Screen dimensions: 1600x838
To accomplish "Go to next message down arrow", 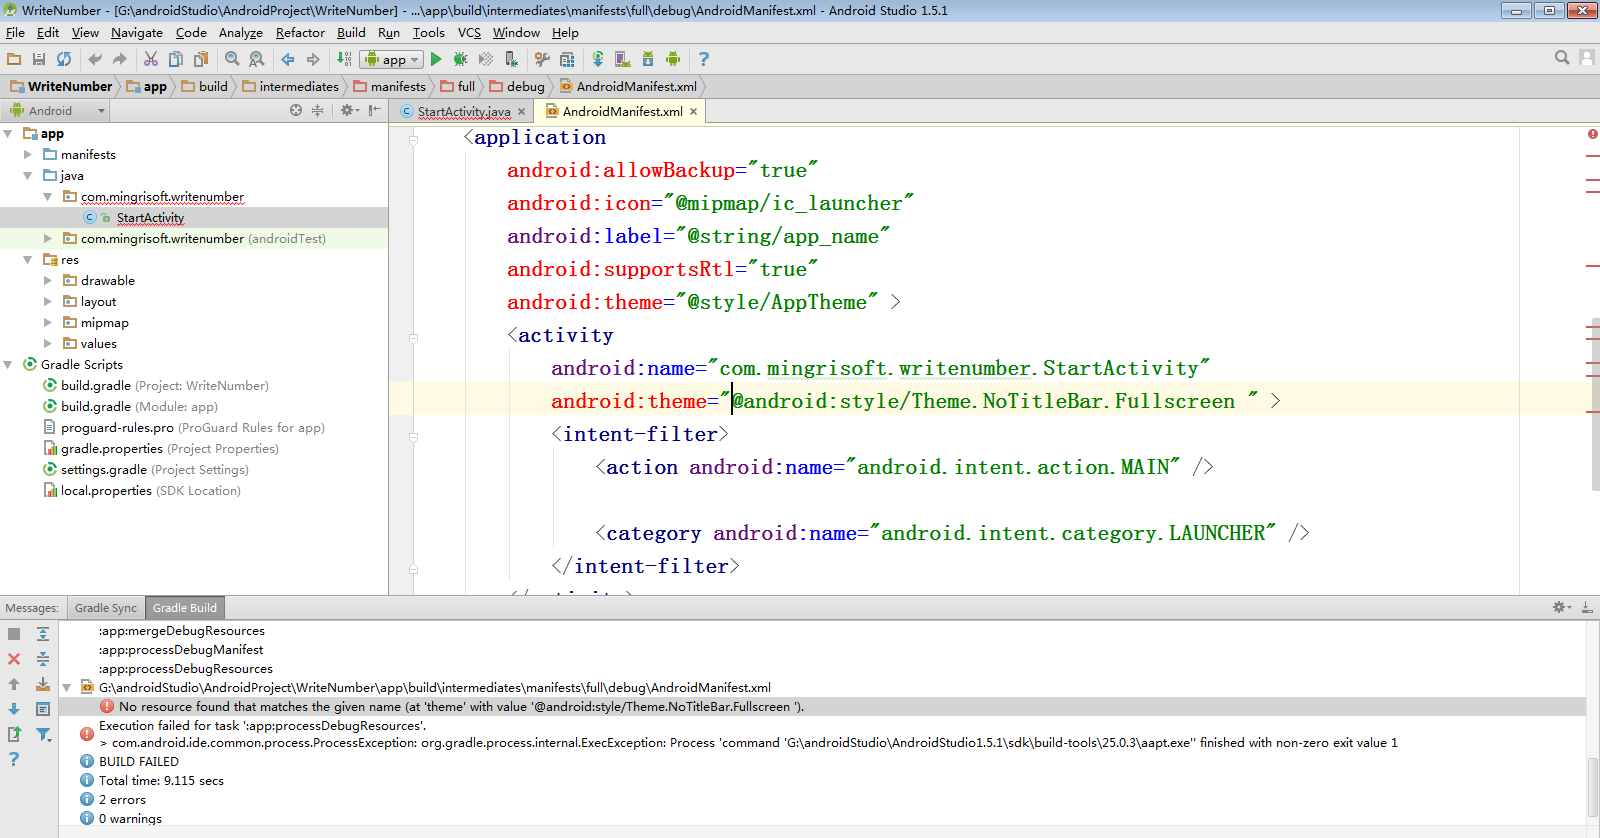I will 14,709.
